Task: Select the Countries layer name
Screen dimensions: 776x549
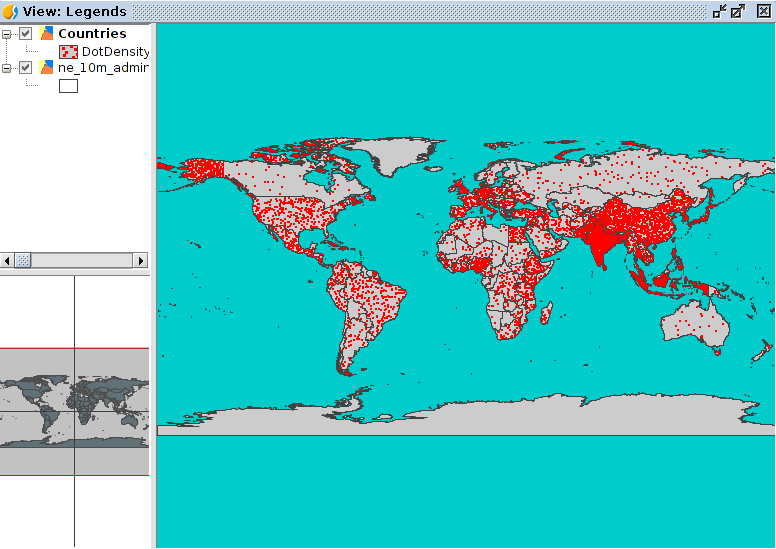Action: click(92, 34)
